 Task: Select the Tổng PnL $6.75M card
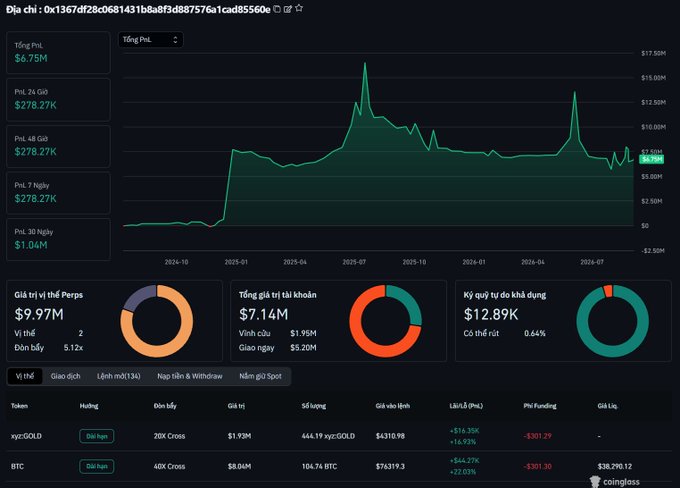tap(58, 52)
